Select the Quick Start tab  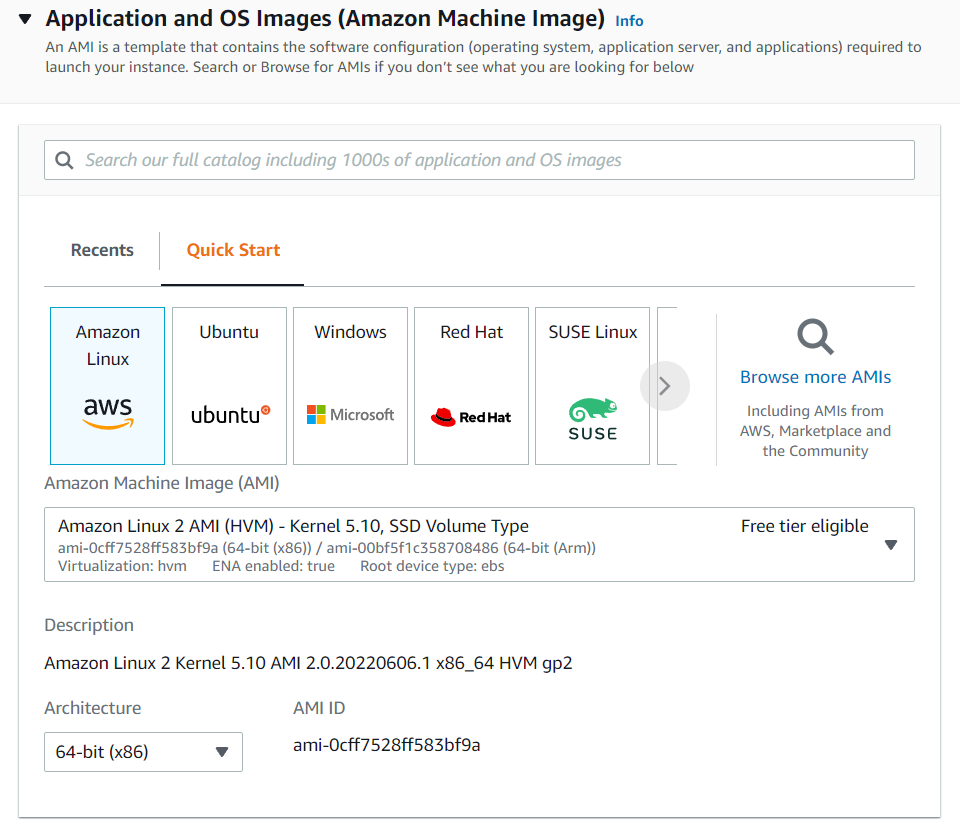click(x=232, y=249)
